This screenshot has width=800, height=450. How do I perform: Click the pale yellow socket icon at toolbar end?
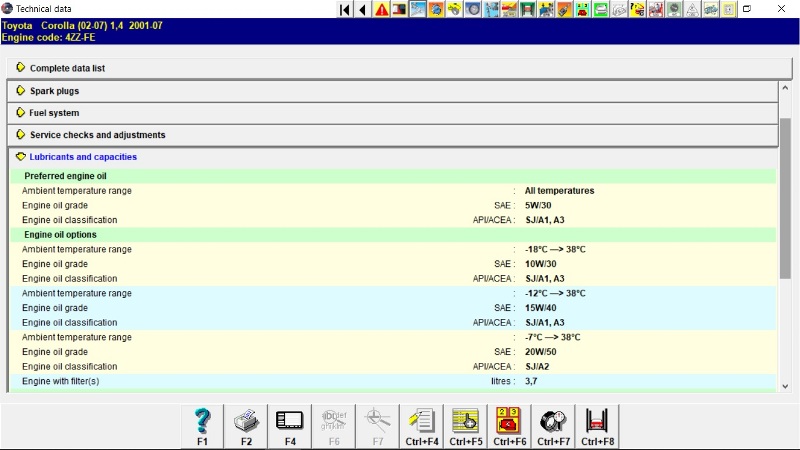coord(729,9)
